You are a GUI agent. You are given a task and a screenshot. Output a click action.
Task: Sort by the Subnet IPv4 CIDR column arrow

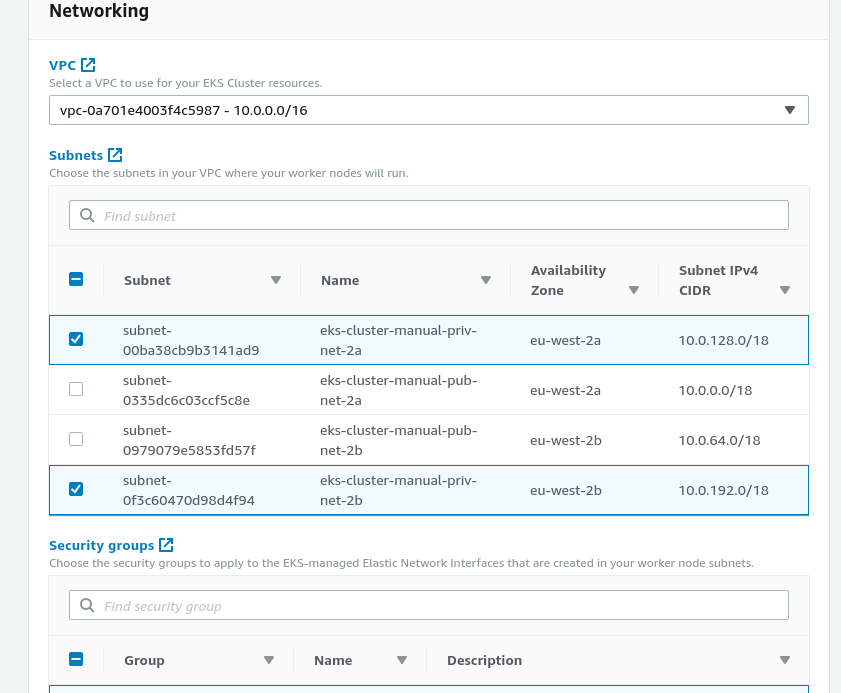[785, 290]
